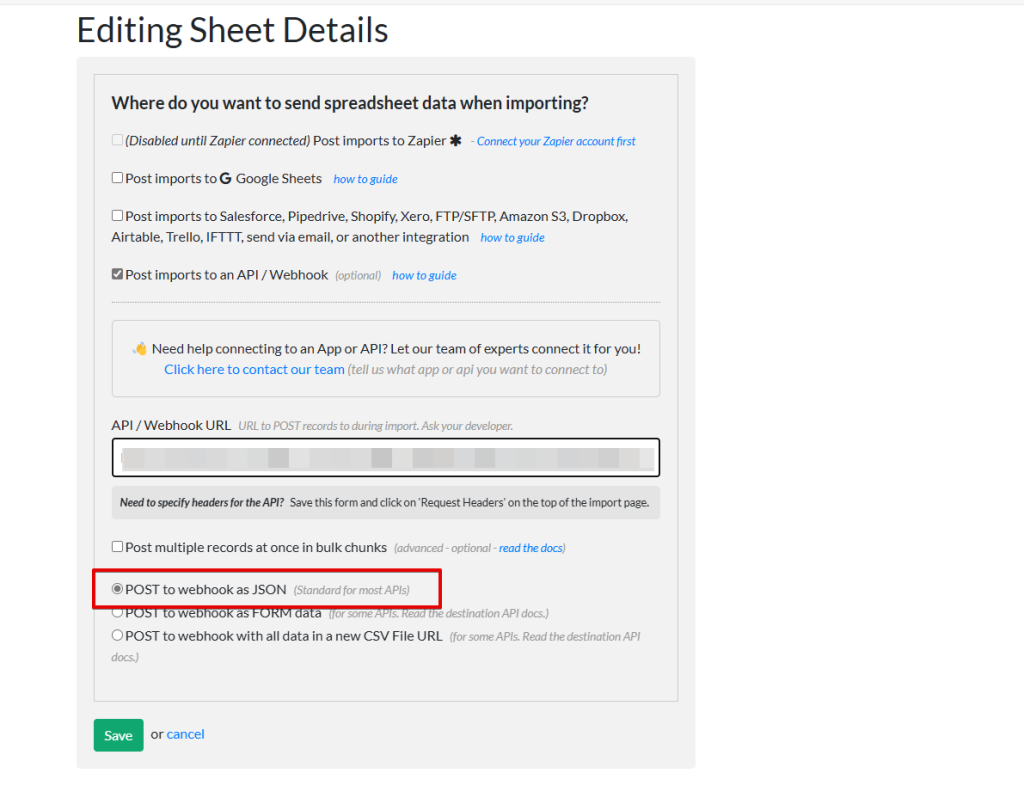Click the cancel link beside Save
The width and height of the screenshot is (1024, 798).
pyautogui.click(x=185, y=734)
